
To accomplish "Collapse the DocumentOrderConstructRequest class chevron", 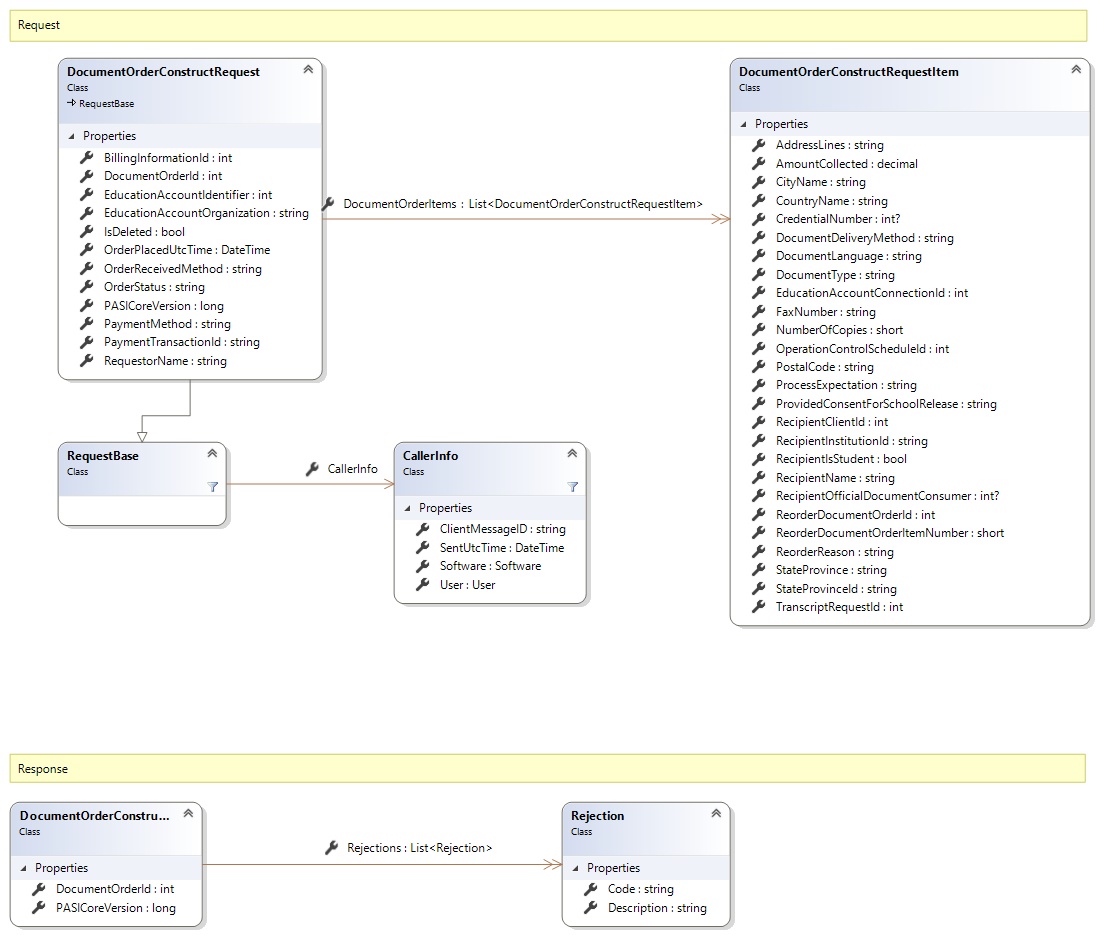I will (x=308, y=70).
